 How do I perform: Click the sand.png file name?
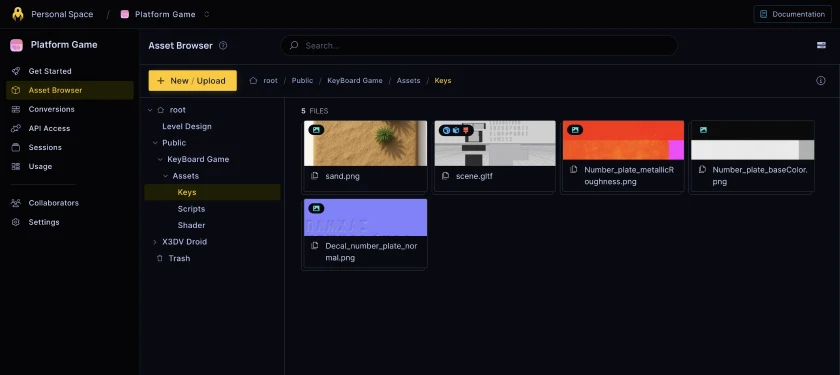(x=342, y=176)
